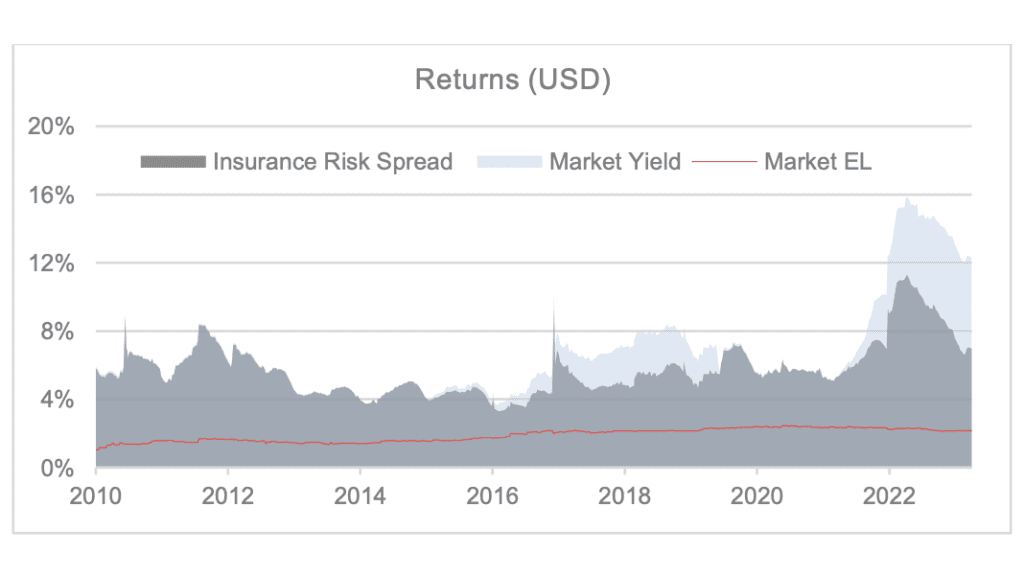Click the Market EL legend line sample
Image resolution: width=1024 pixels, height=575 pixels.
pyautogui.click(x=724, y=161)
